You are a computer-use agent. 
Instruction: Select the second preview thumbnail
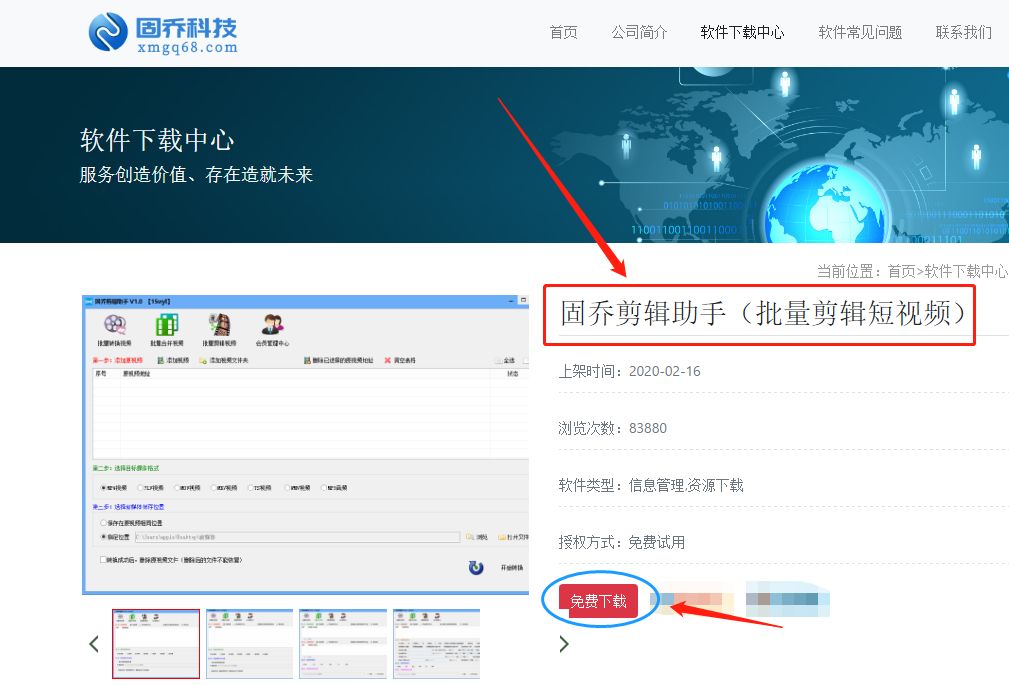click(249, 643)
